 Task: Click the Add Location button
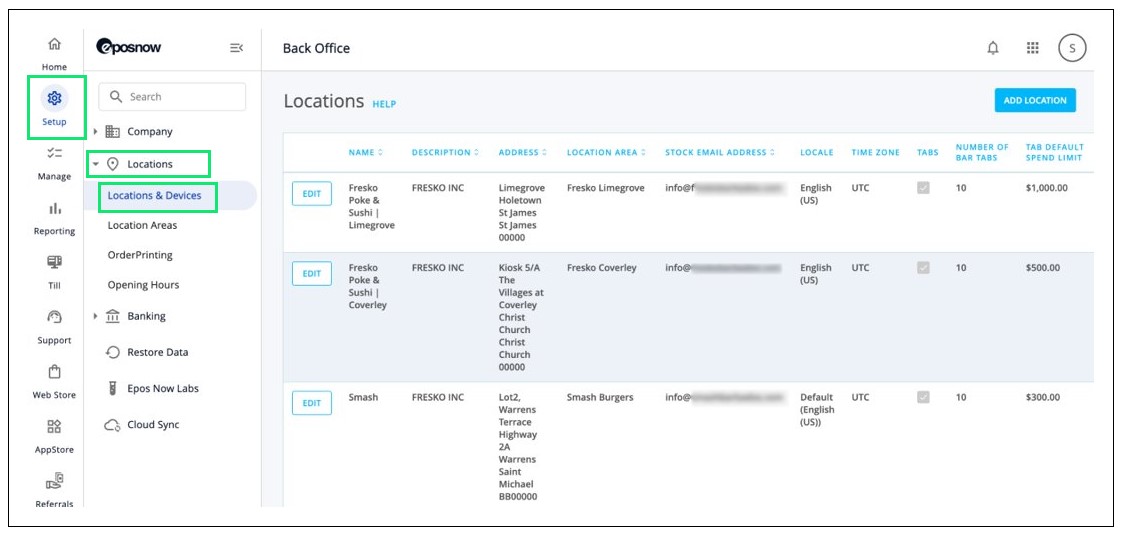point(1035,100)
